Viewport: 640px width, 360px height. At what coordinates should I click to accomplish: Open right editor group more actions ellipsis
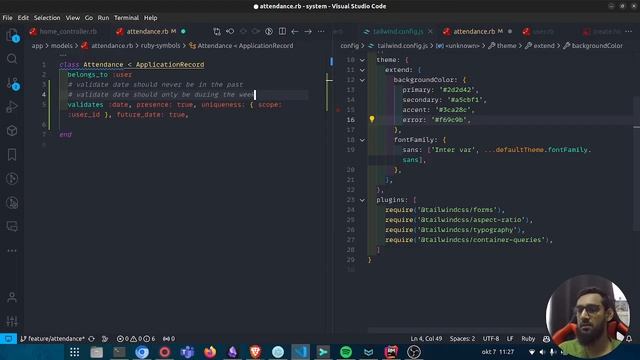click(629, 31)
